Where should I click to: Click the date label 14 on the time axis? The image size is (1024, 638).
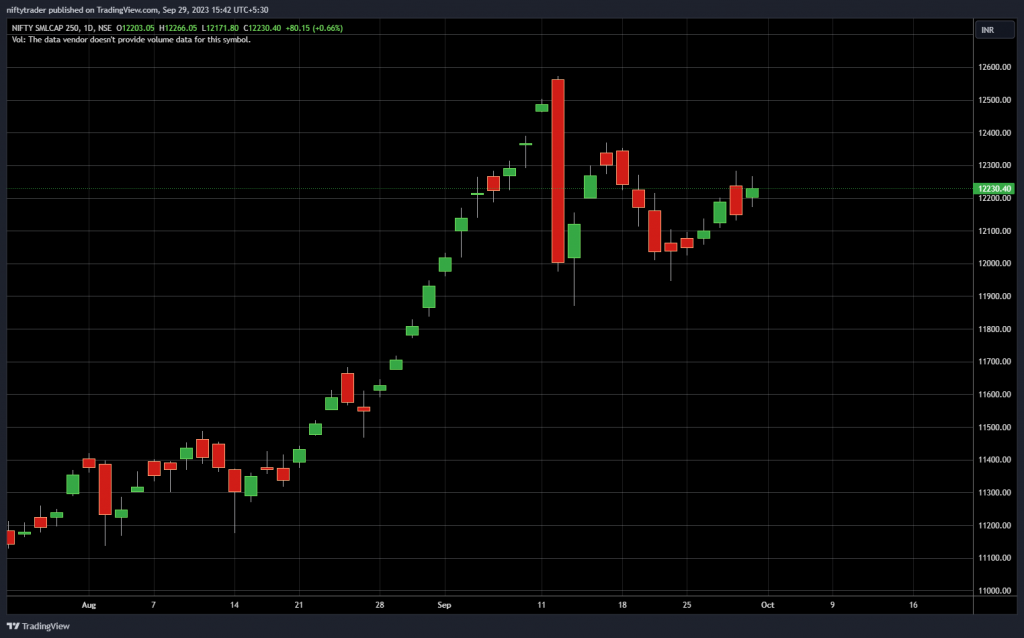(234, 605)
